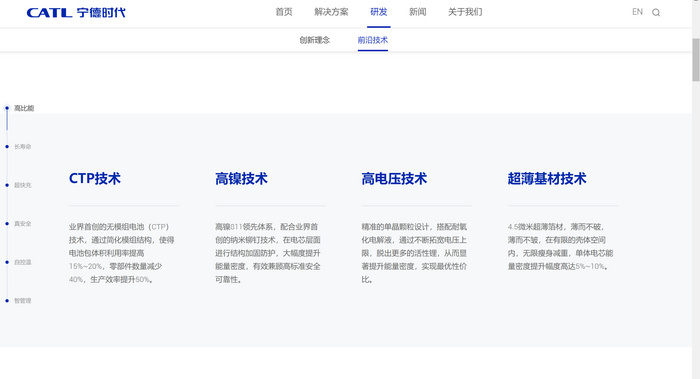This screenshot has height=379, width=700.
Task: Click the page vertical scrollbar thumb
Action: [x=696, y=60]
